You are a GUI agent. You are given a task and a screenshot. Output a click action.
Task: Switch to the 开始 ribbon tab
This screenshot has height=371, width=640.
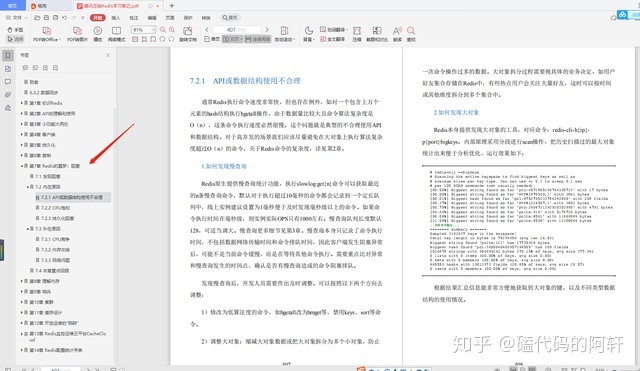click(98, 18)
